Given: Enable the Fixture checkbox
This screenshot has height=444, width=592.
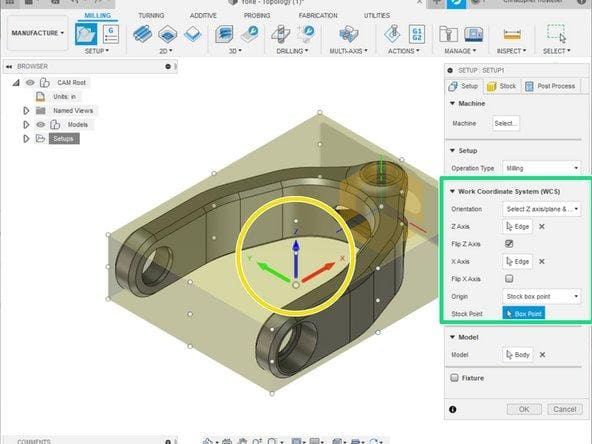Looking at the screenshot, I should pyautogui.click(x=455, y=378).
